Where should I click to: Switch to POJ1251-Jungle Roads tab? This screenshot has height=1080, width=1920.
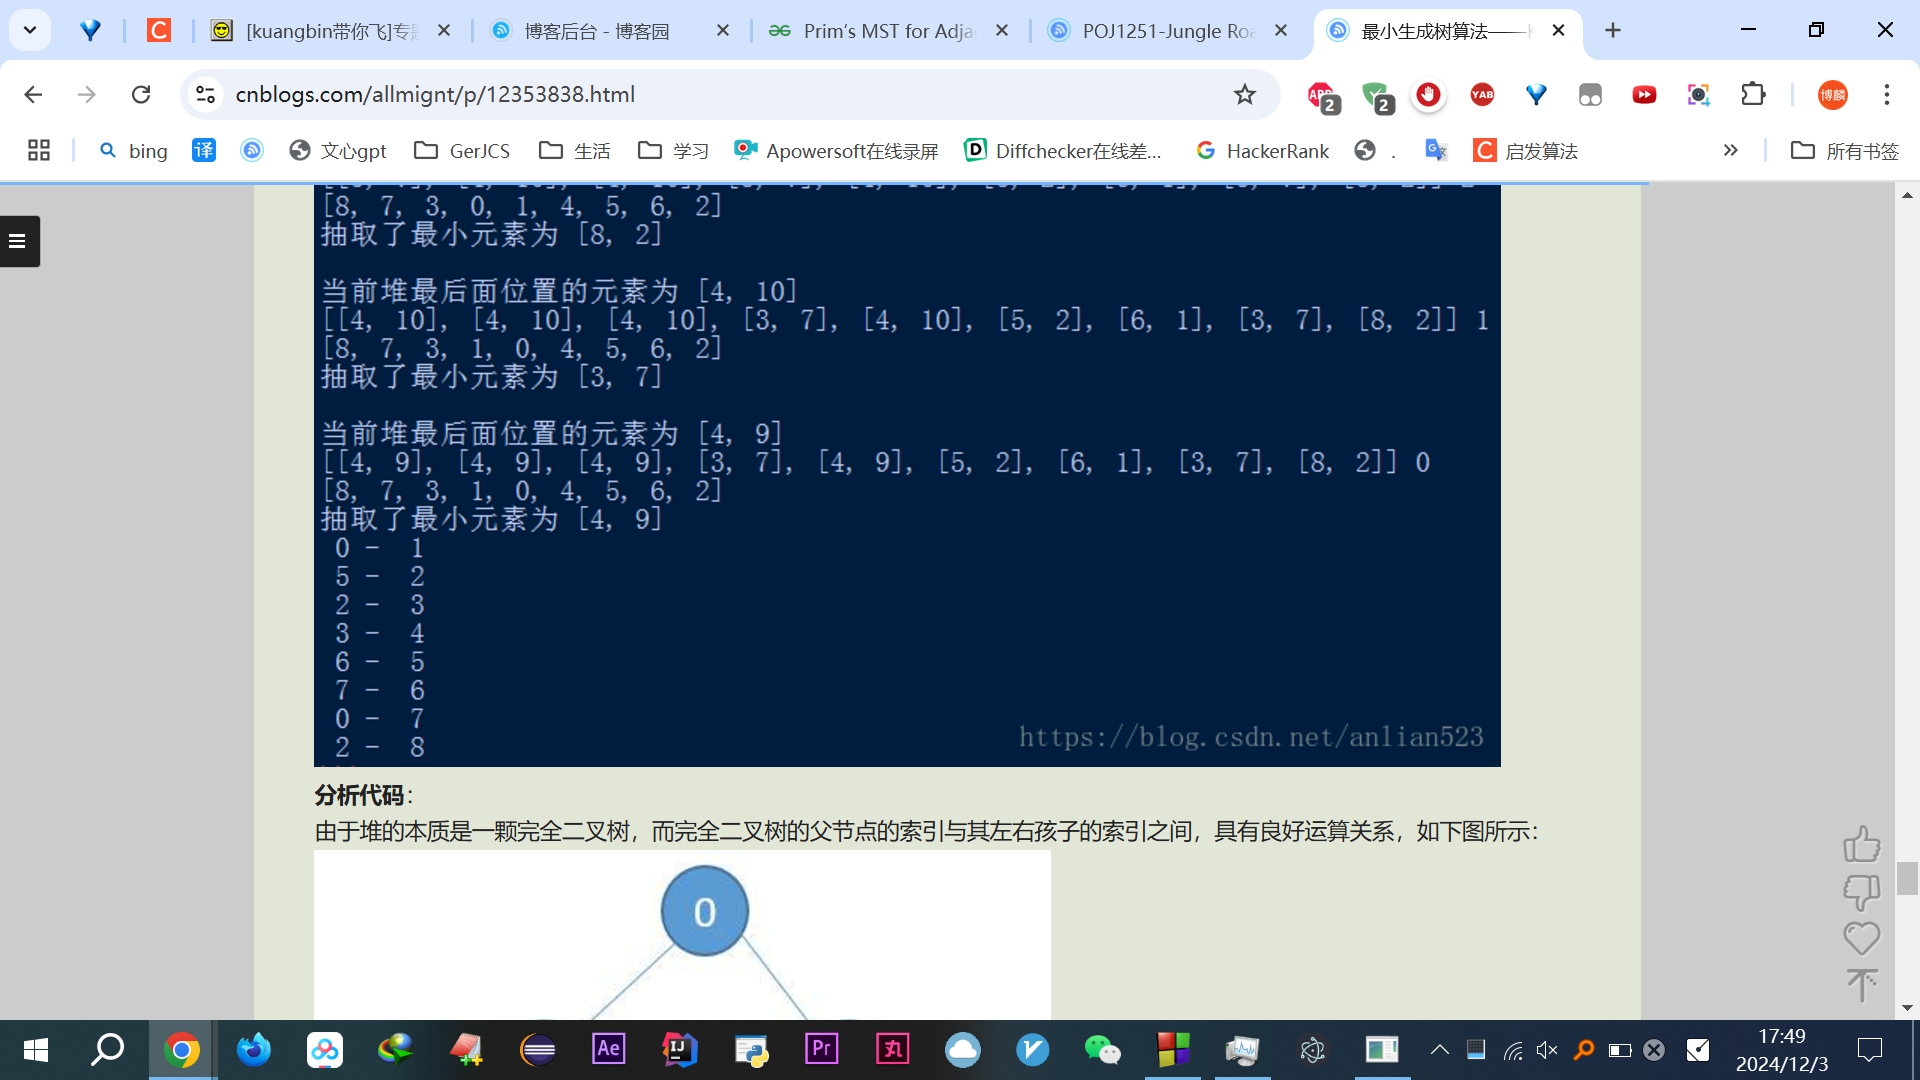pyautogui.click(x=1166, y=31)
